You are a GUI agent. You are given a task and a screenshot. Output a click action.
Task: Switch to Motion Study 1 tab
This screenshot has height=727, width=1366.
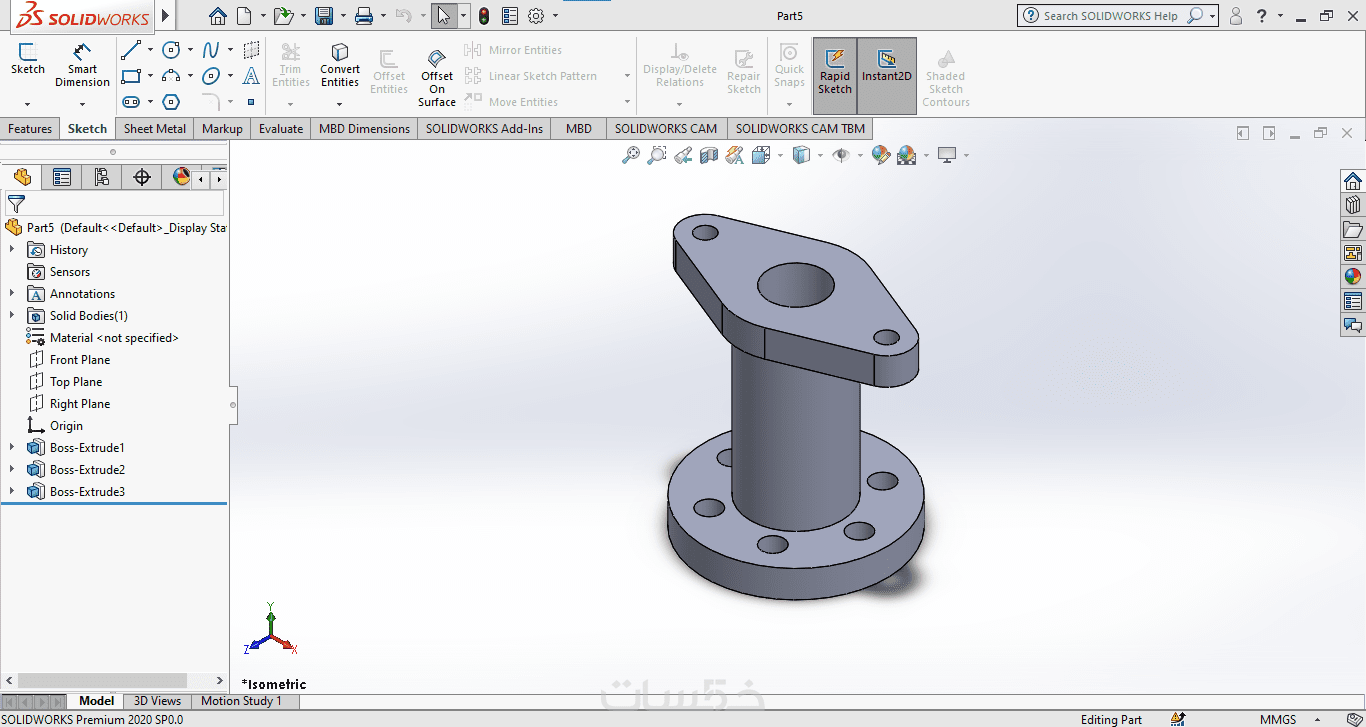pos(241,701)
